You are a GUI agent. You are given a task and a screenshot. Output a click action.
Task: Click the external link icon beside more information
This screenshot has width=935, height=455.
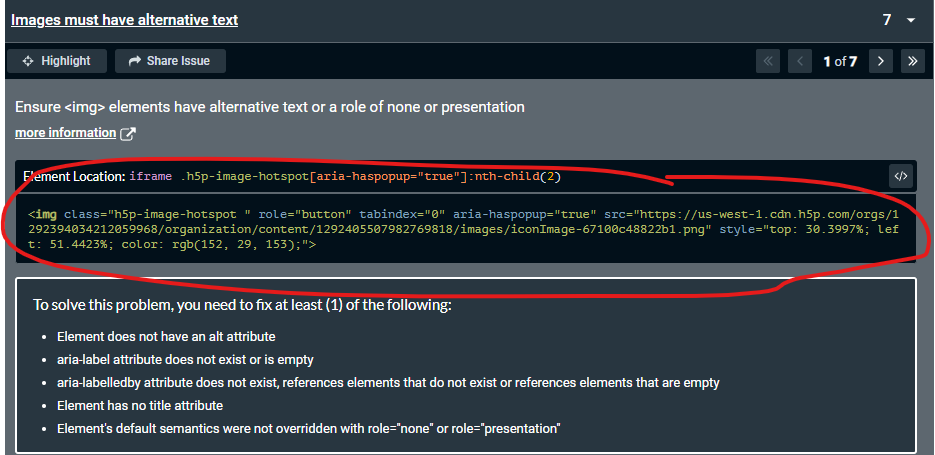[128, 133]
